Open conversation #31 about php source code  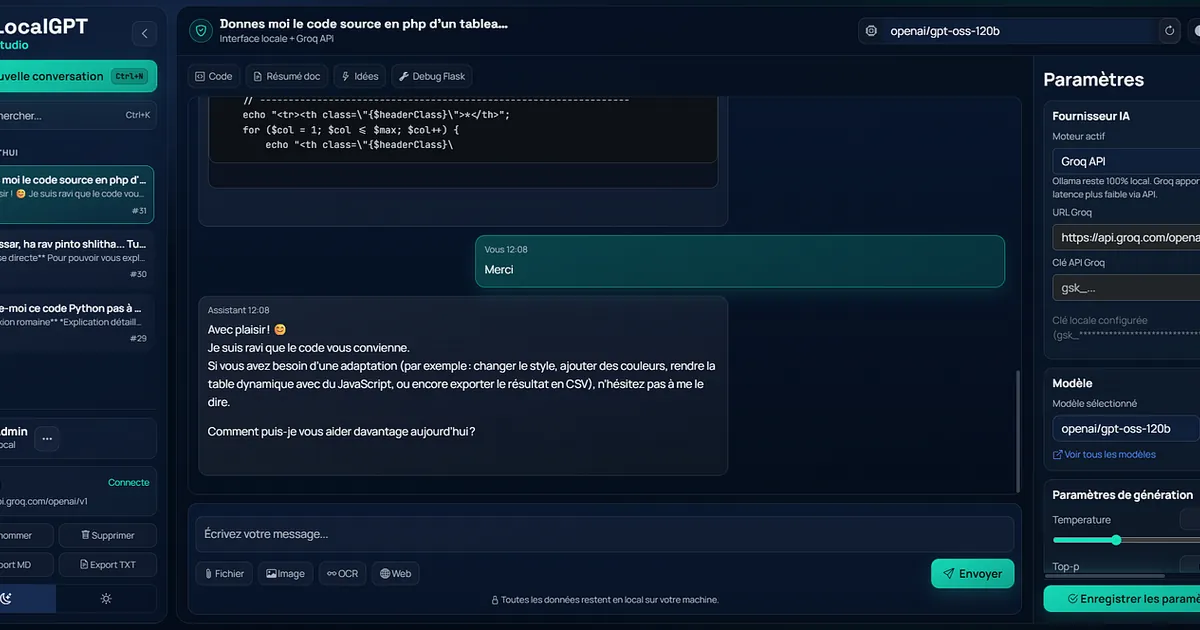pyautogui.click(x=75, y=195)
